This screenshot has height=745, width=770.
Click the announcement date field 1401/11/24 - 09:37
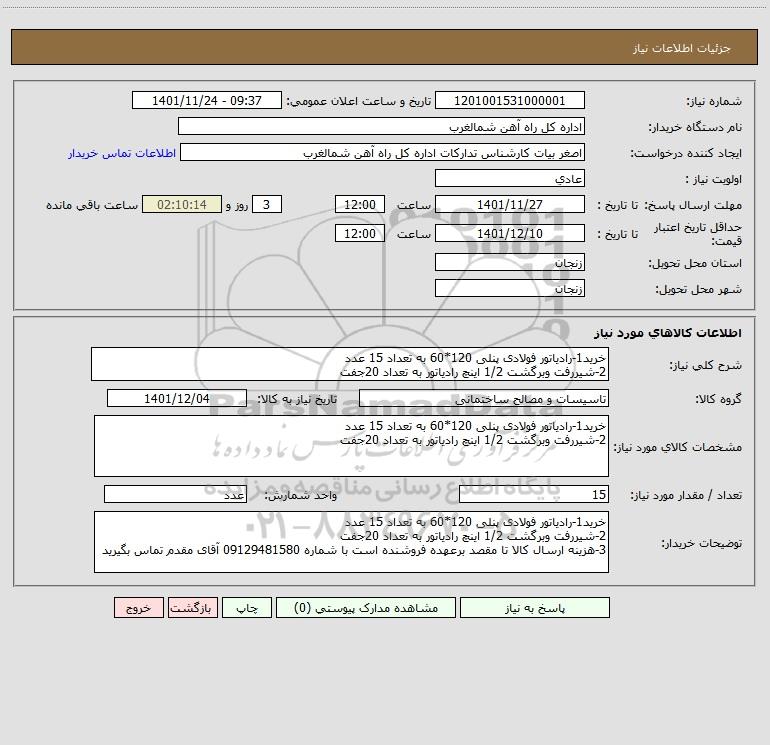click(x=207, y=101)
